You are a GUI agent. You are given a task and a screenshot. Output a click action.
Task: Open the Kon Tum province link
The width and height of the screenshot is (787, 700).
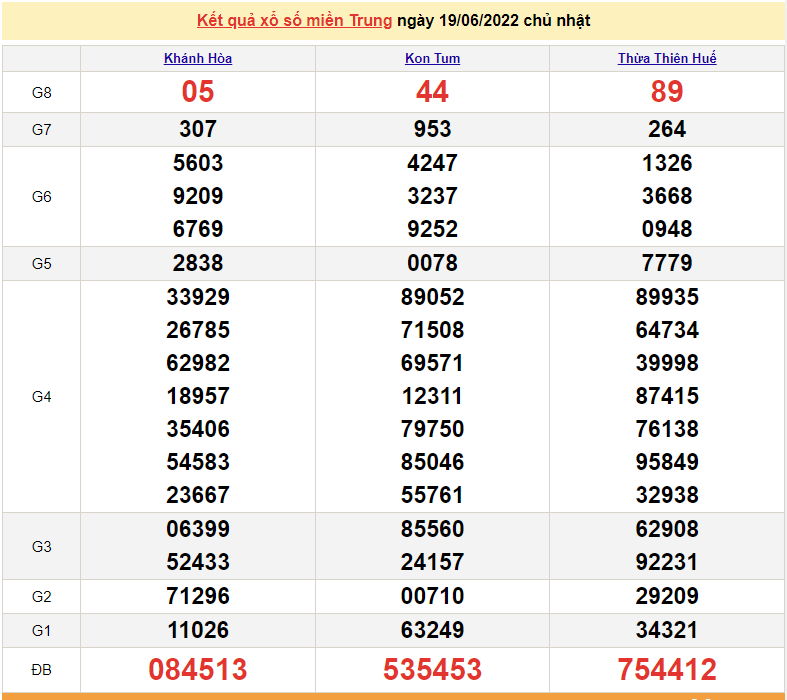(x=432, y=58)
